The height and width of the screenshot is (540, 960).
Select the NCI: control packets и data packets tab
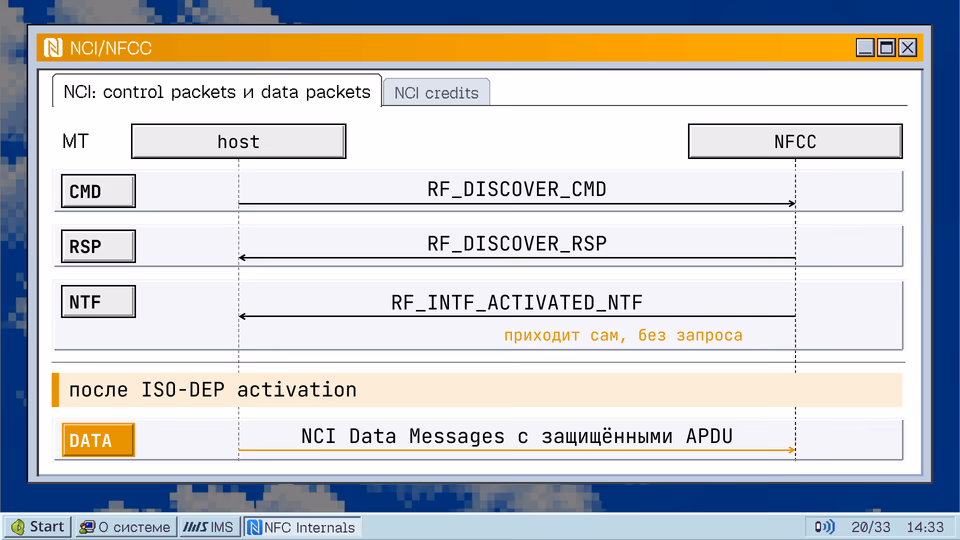tap(217, 92)
